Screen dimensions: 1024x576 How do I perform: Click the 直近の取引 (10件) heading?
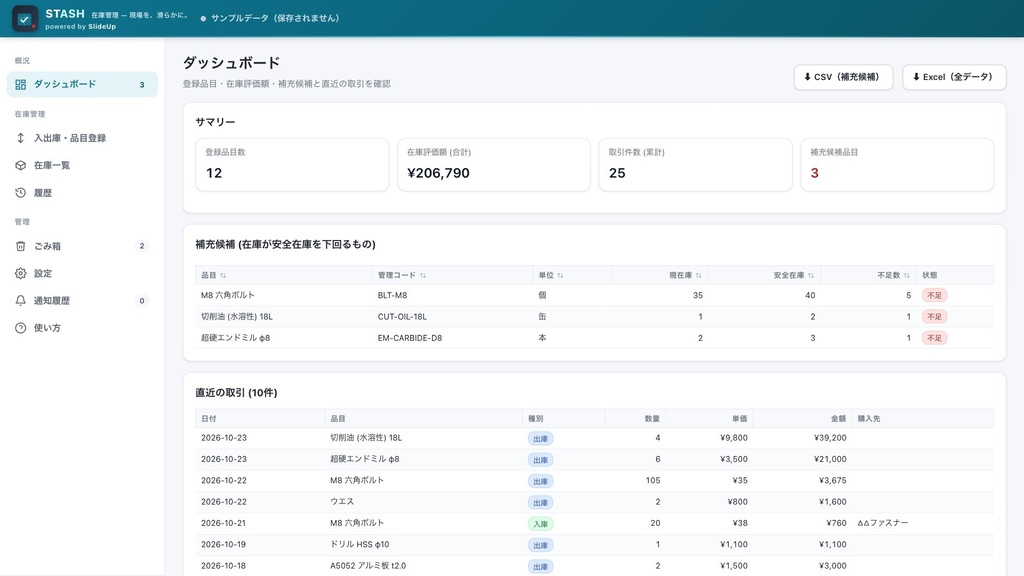point(236,392)
